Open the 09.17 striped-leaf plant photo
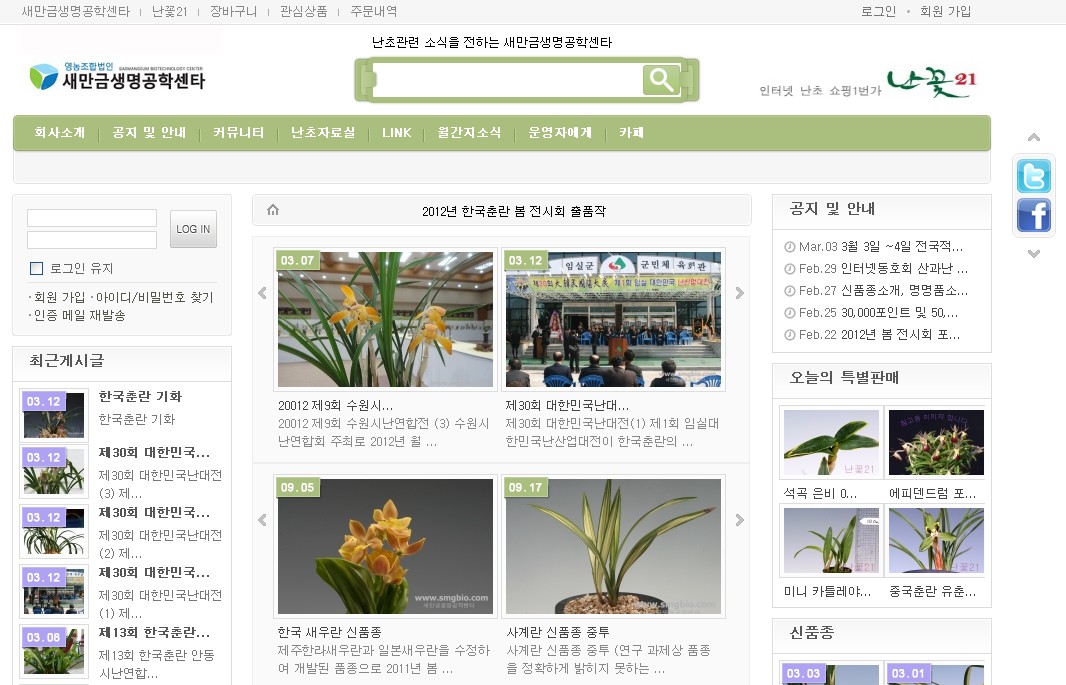 (613, 546)
